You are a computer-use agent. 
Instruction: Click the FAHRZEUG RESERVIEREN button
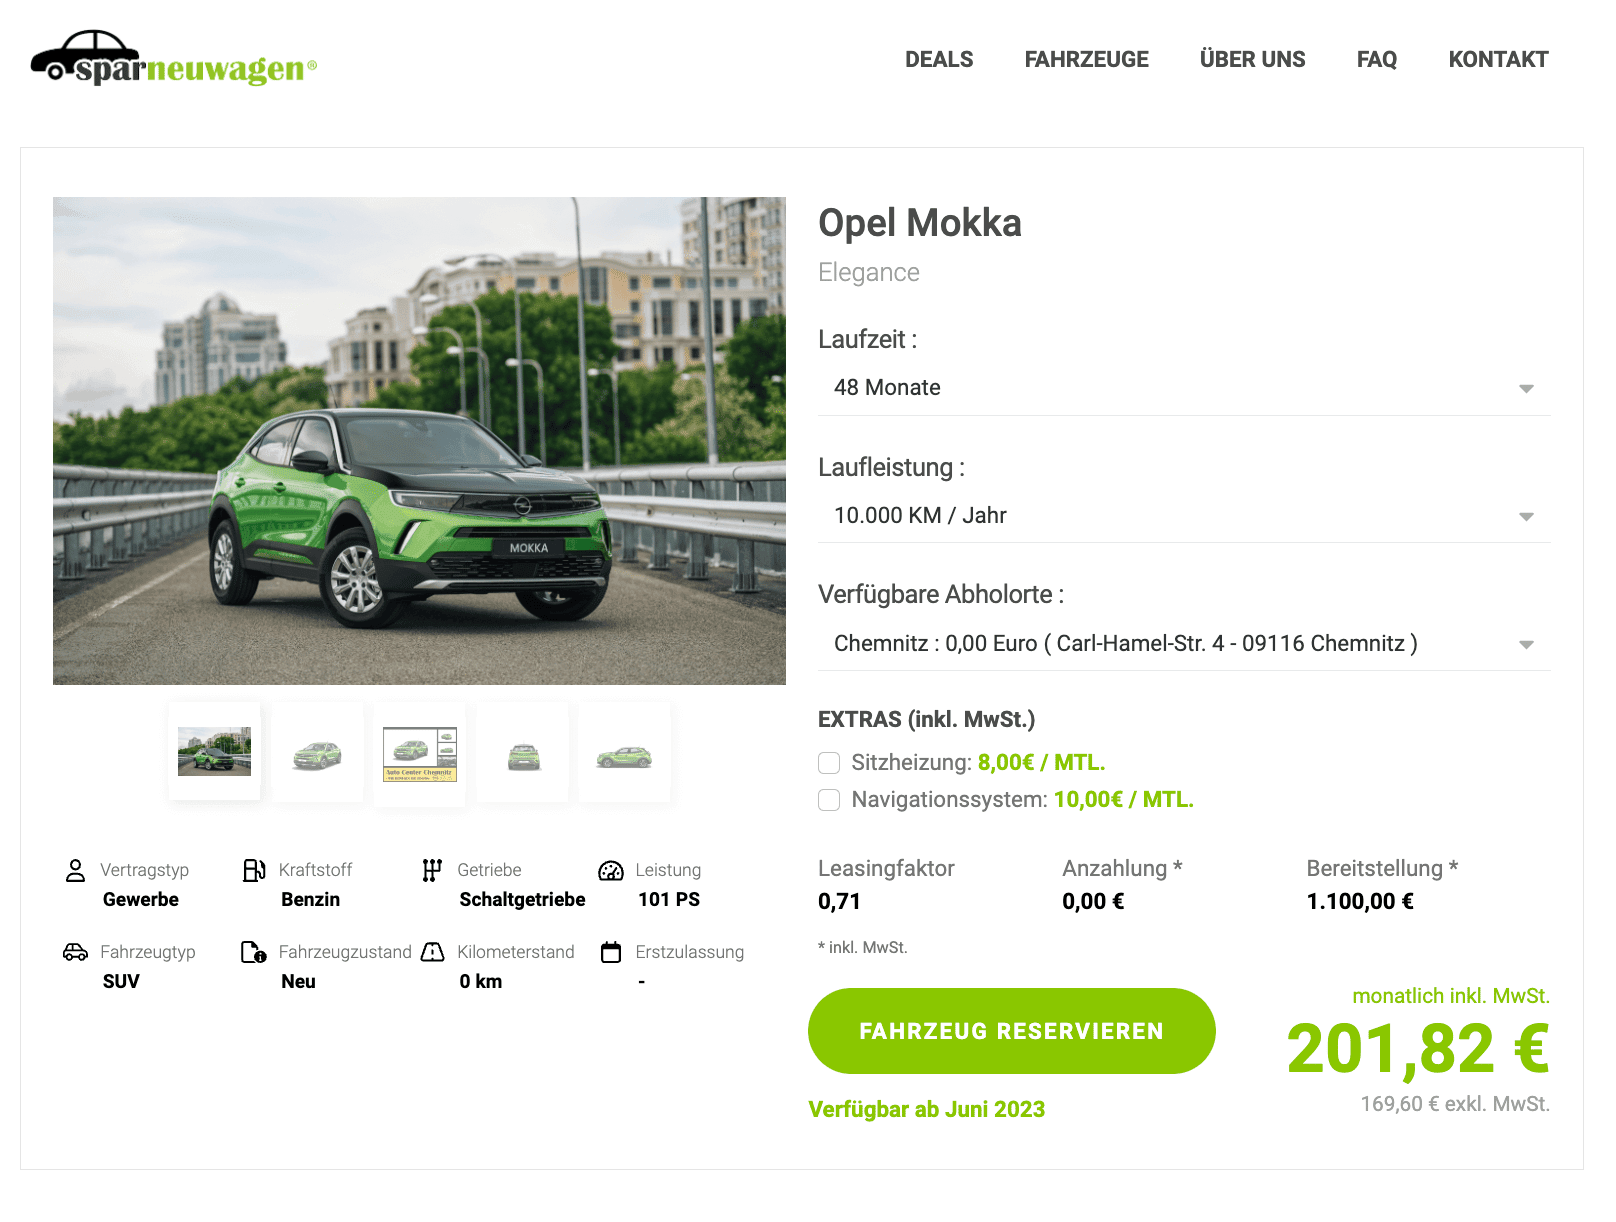1011,1031
